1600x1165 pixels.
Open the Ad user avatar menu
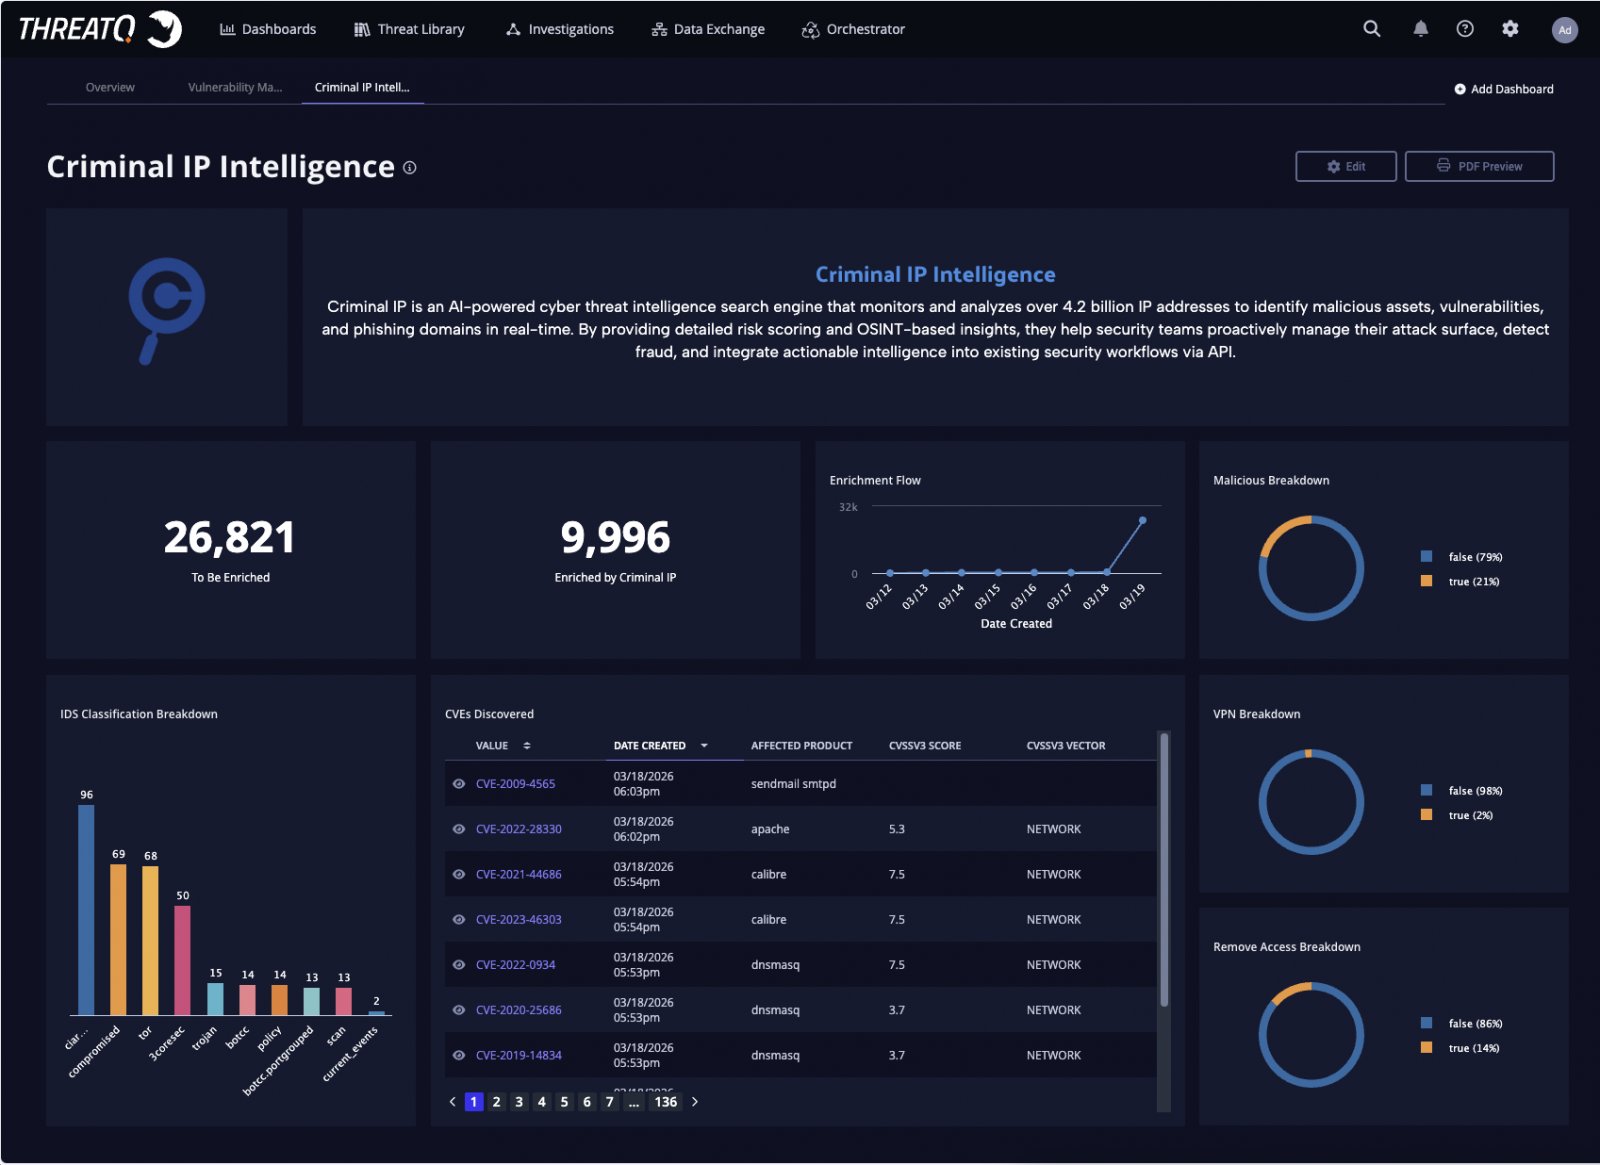point(1564,30)
